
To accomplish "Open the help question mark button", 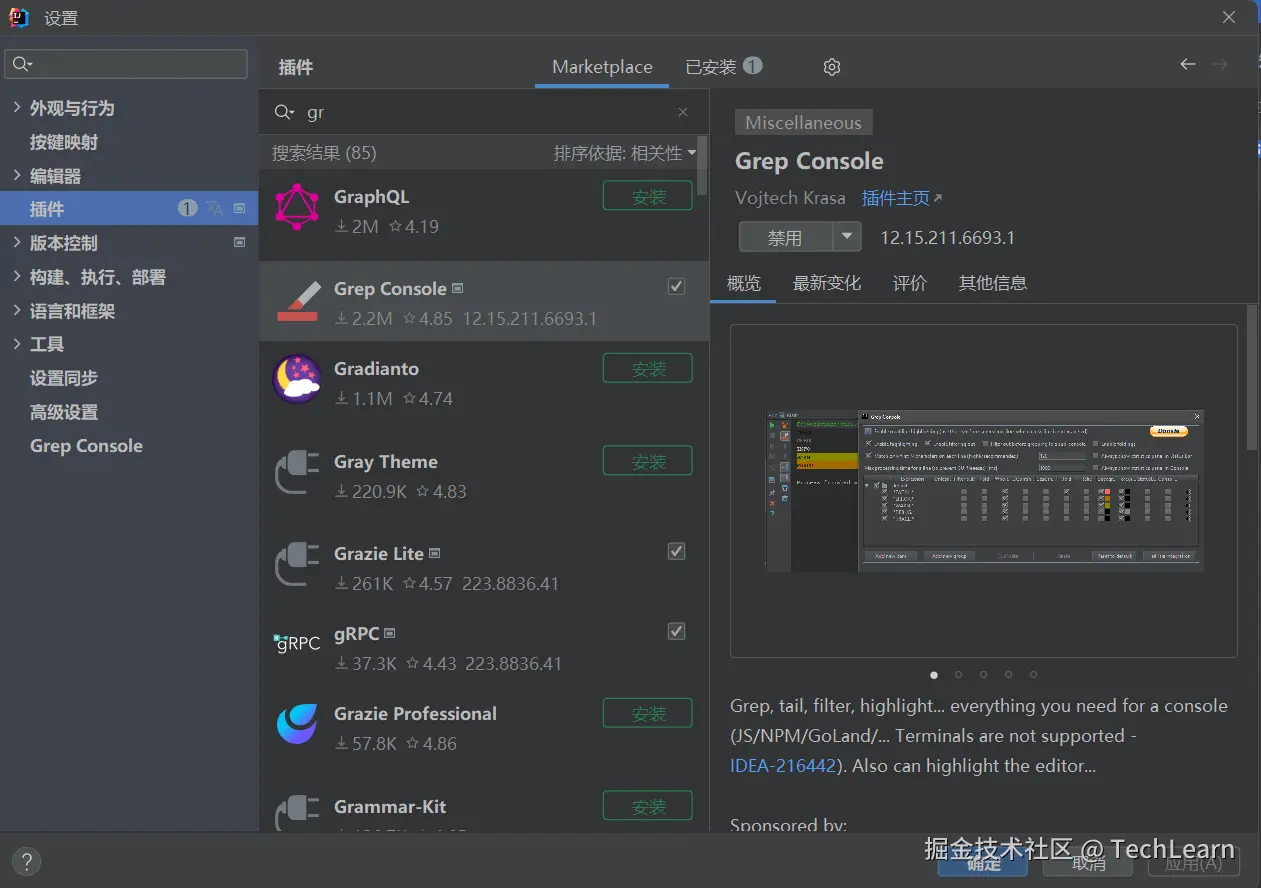I will pos(26,861).
